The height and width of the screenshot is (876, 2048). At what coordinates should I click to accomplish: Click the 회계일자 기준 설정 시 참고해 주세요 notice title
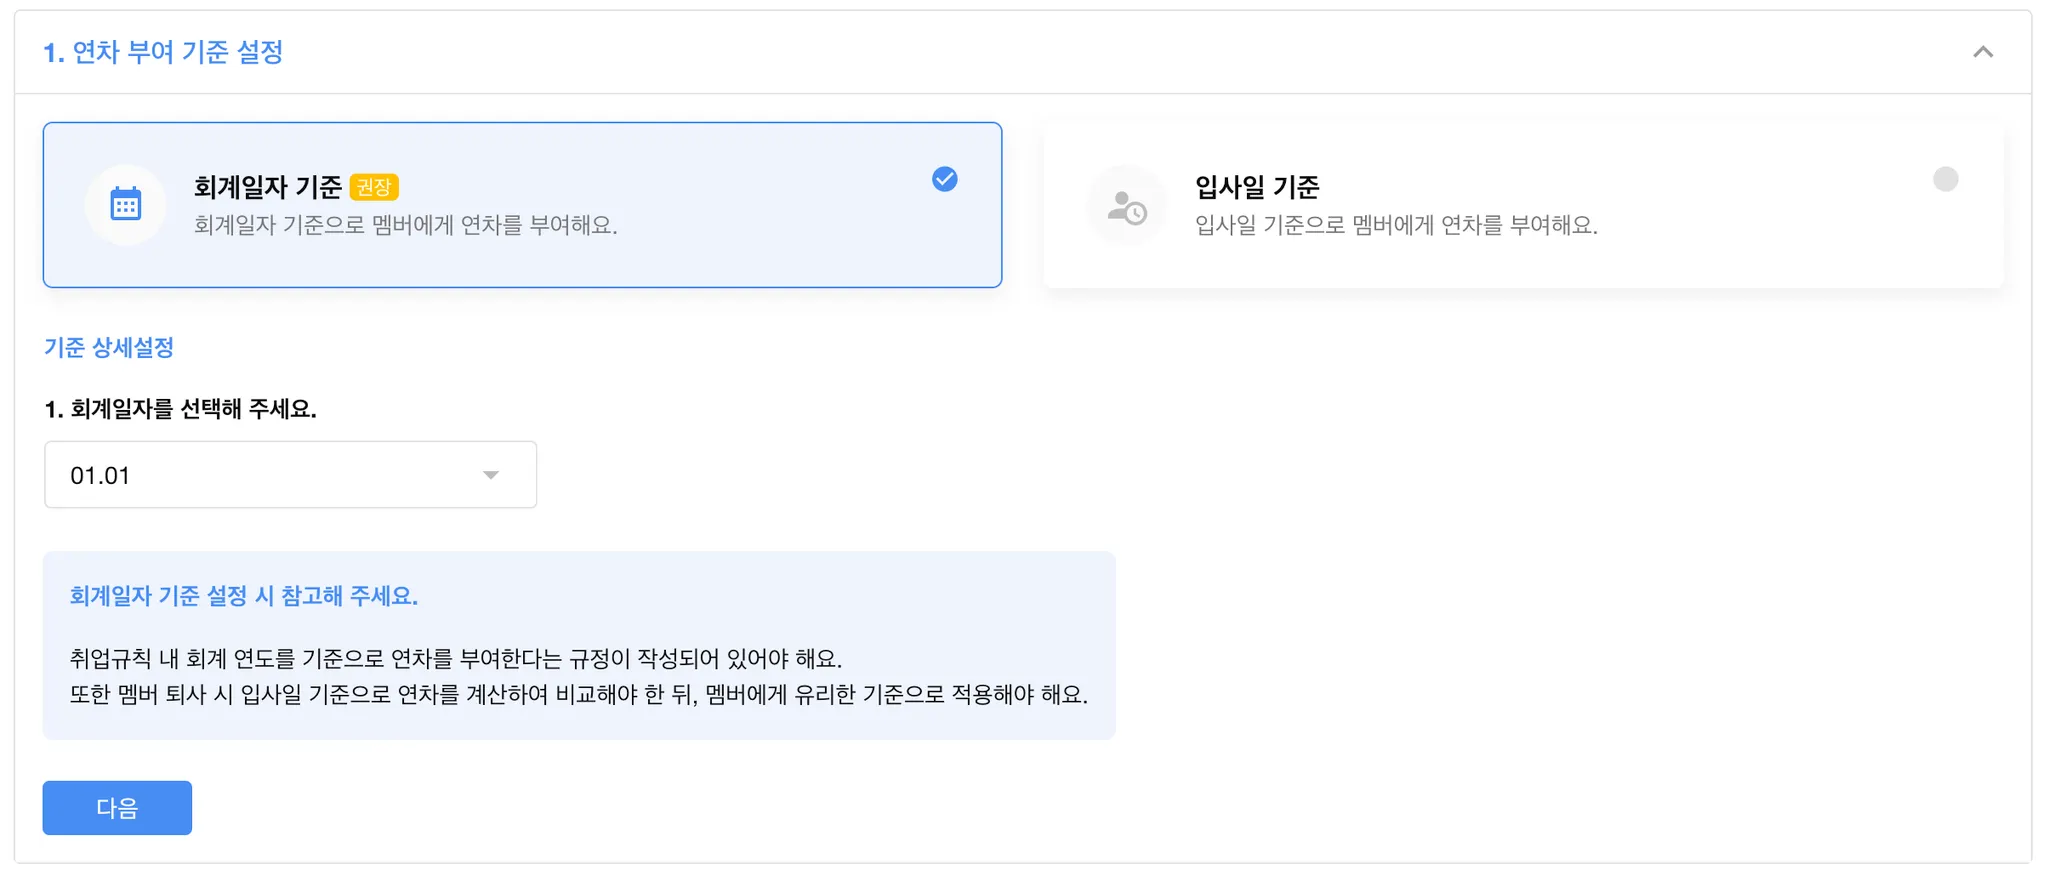(x=243, y=596)
